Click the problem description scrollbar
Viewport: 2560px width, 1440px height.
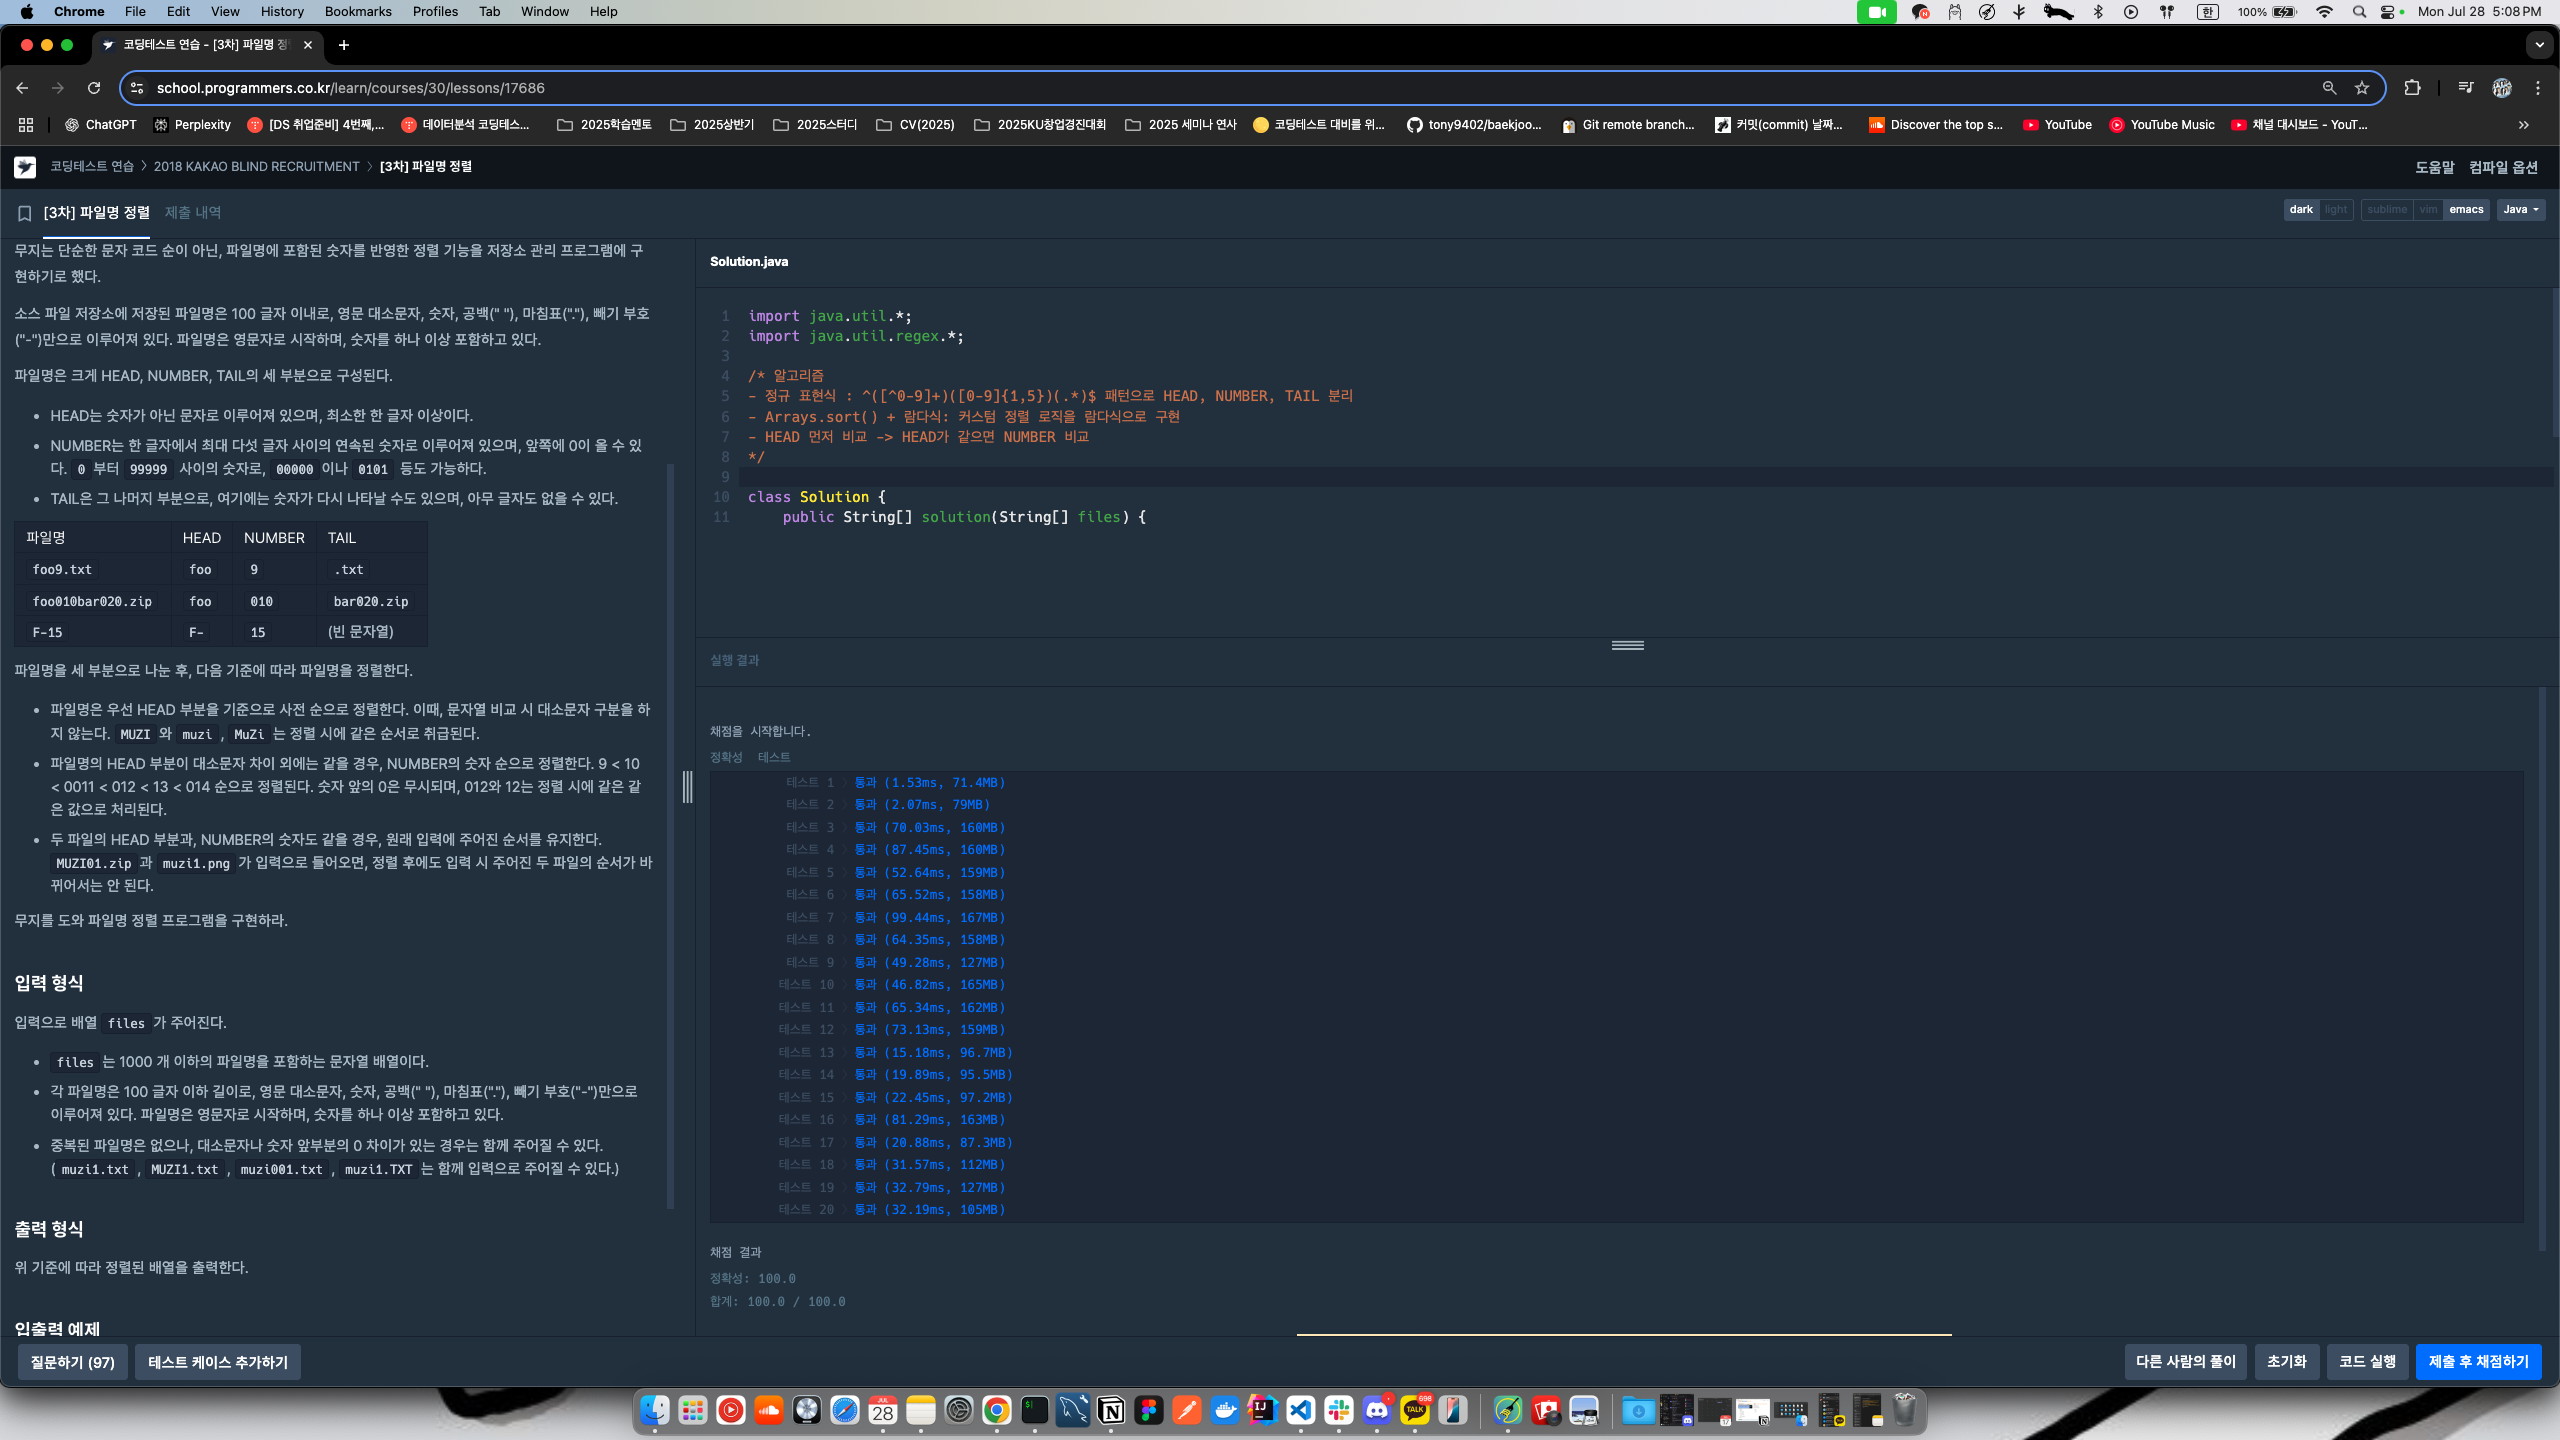670,836
